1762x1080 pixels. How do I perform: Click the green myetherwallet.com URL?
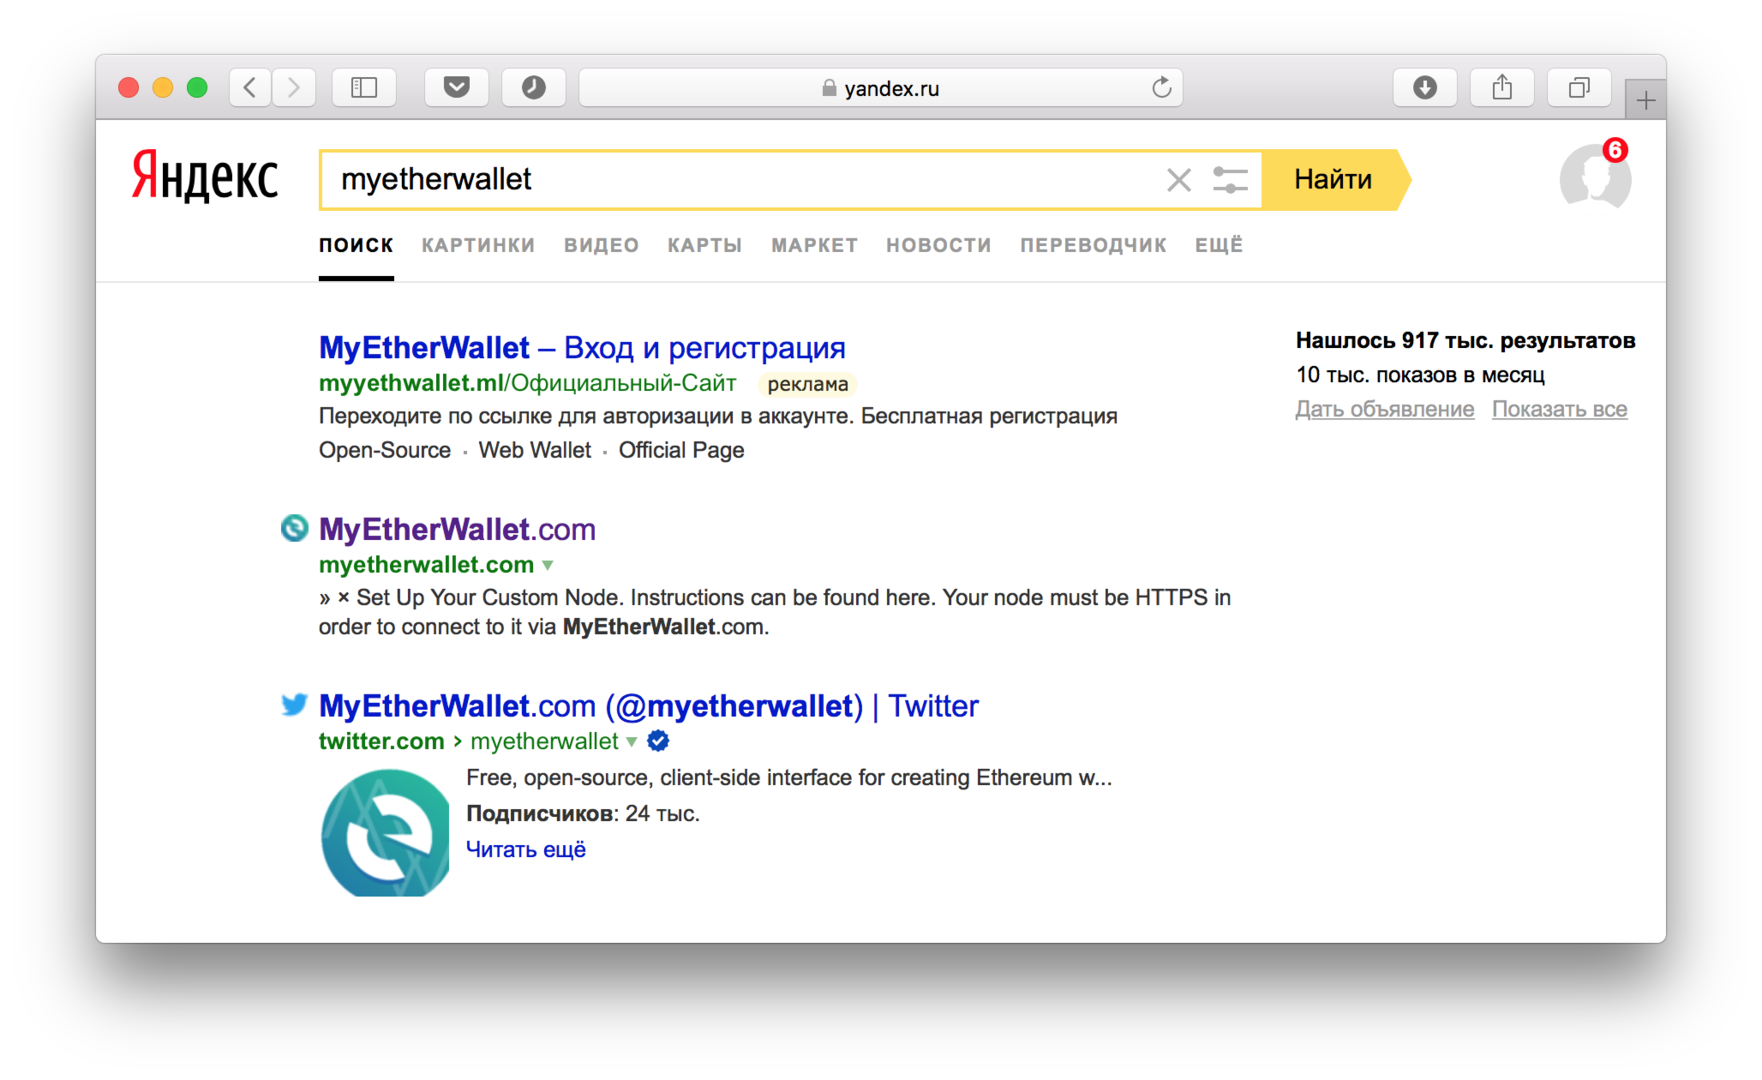(426, 565)
